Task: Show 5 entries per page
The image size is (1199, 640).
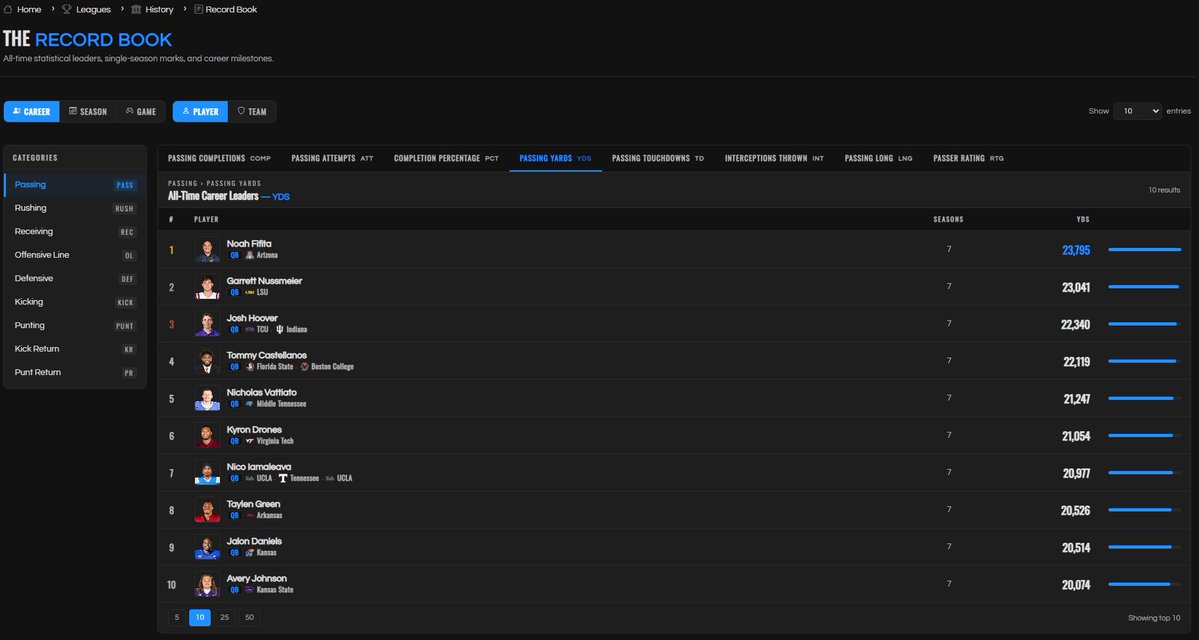Action: [x=177, y=617]
